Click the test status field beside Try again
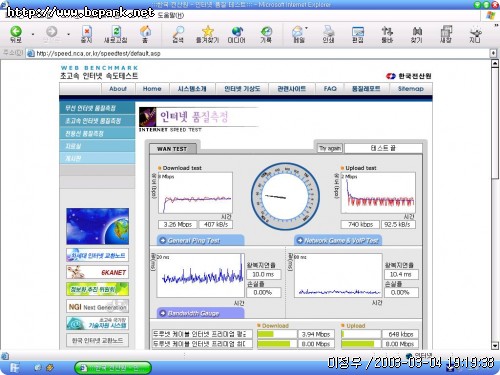 coord(383,148)
